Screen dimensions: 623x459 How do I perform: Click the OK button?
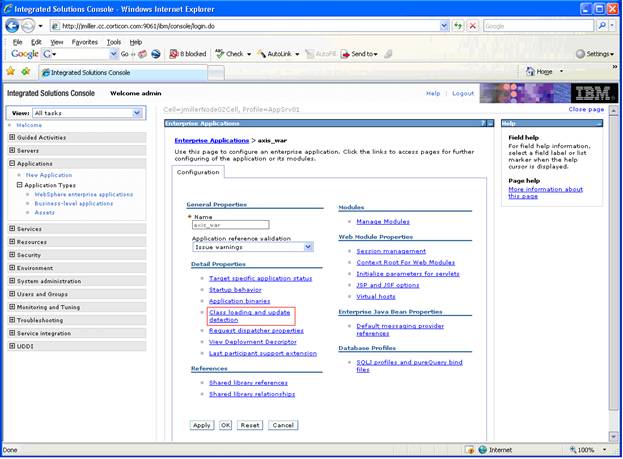point(225,425)
